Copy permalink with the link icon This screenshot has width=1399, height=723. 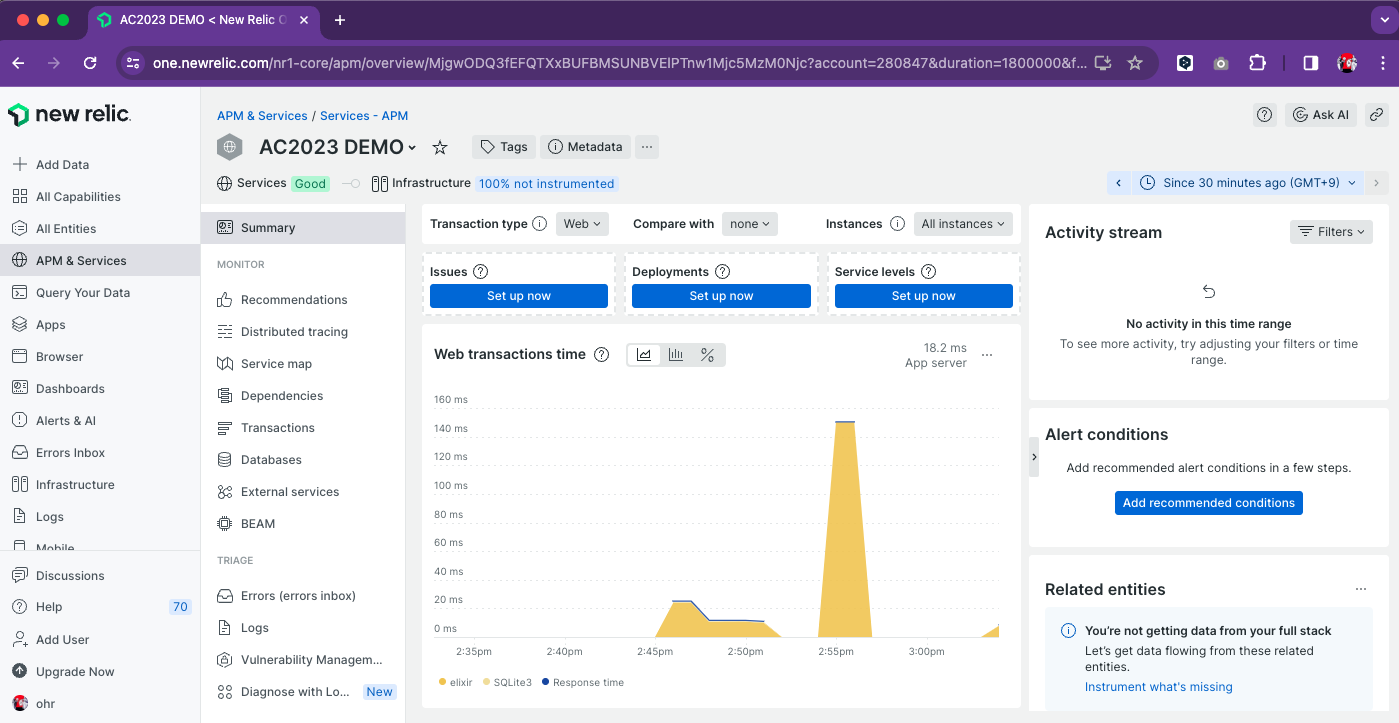pyautogui.click(x=1376, y=115)
